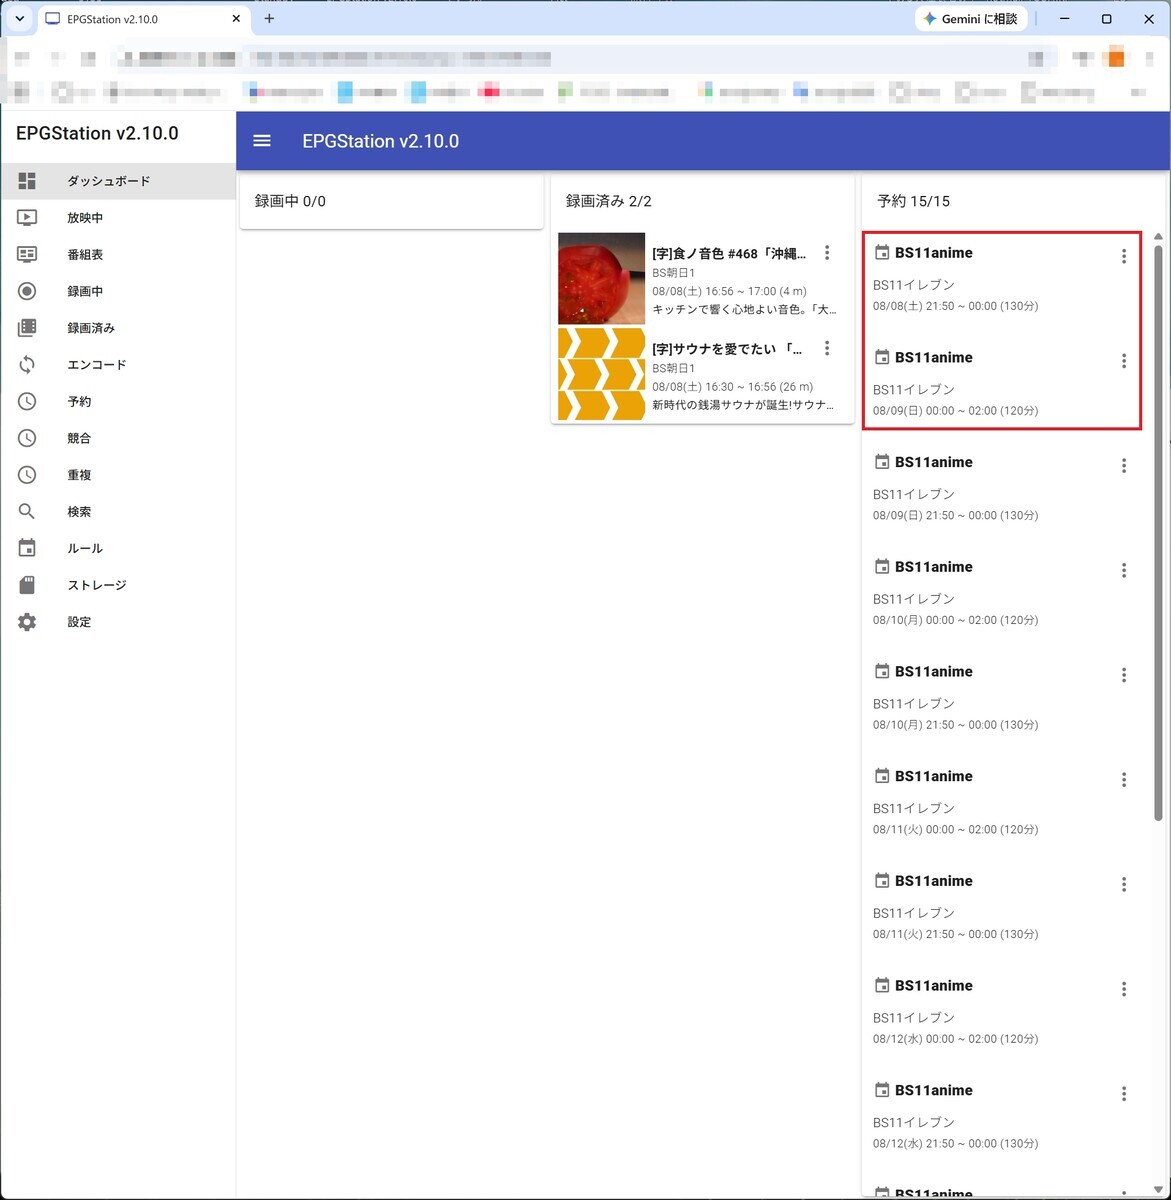Open the 録画中 0/0 card header
This screenshot has width=1171, height=1200.
click(x=391, y=201)
